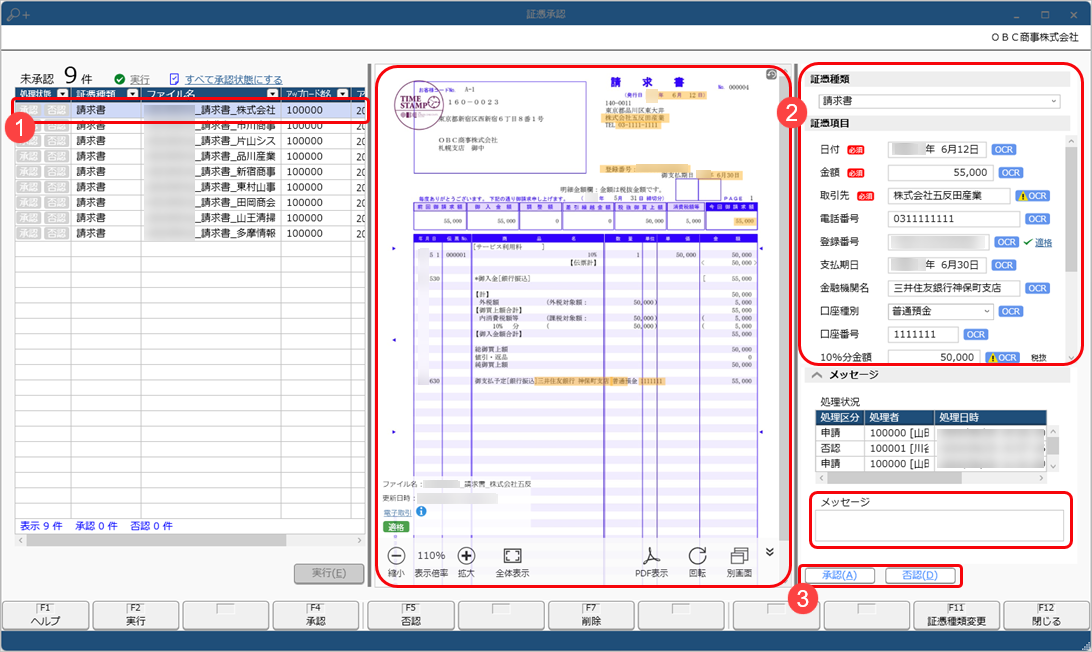This screenshot has width=1092, height=652.
Task: Toggle 否認 on 請求書_品川産業 row
Action: pyautogui.click(x=56, y=156)
